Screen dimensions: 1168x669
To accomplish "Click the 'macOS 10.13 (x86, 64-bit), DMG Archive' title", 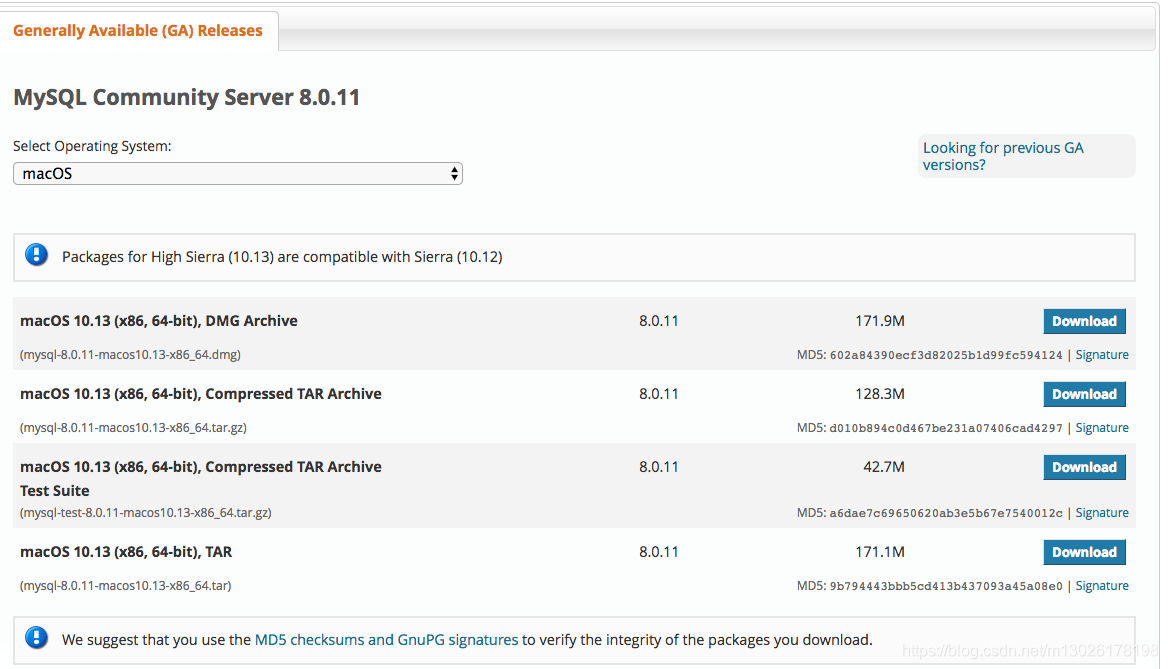I will 159,321.
